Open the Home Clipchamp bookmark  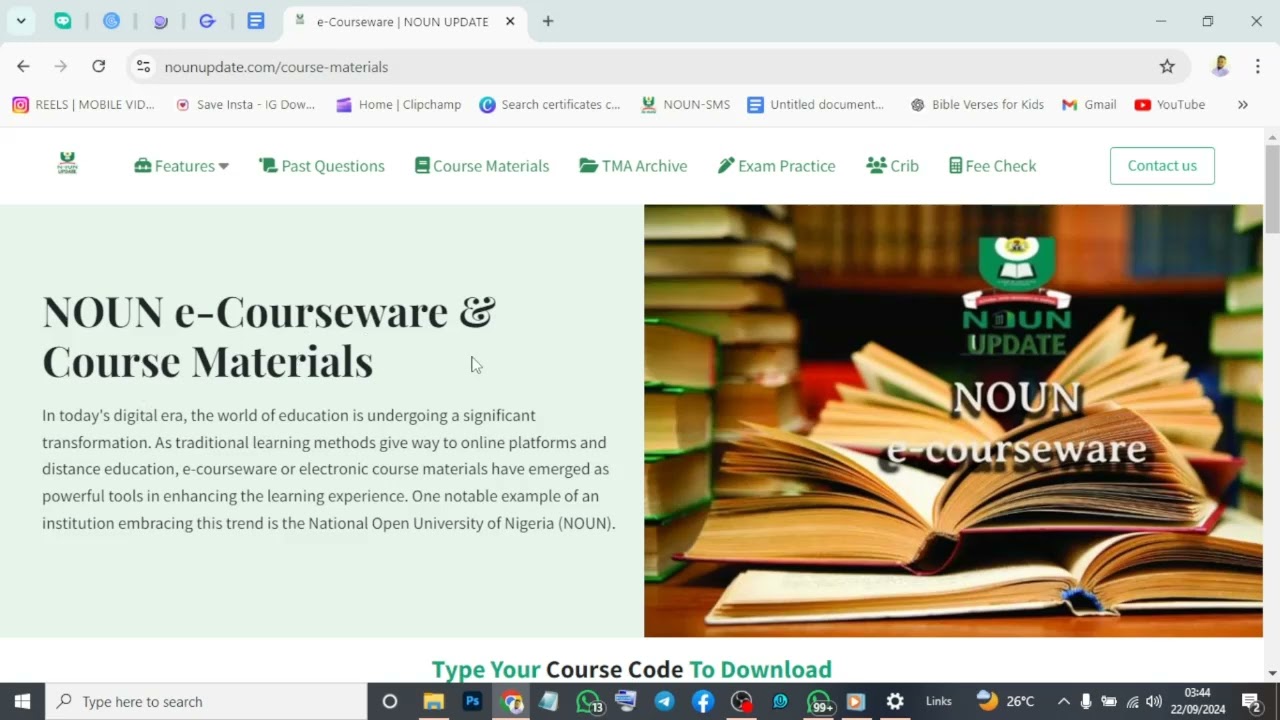[399, 104]
